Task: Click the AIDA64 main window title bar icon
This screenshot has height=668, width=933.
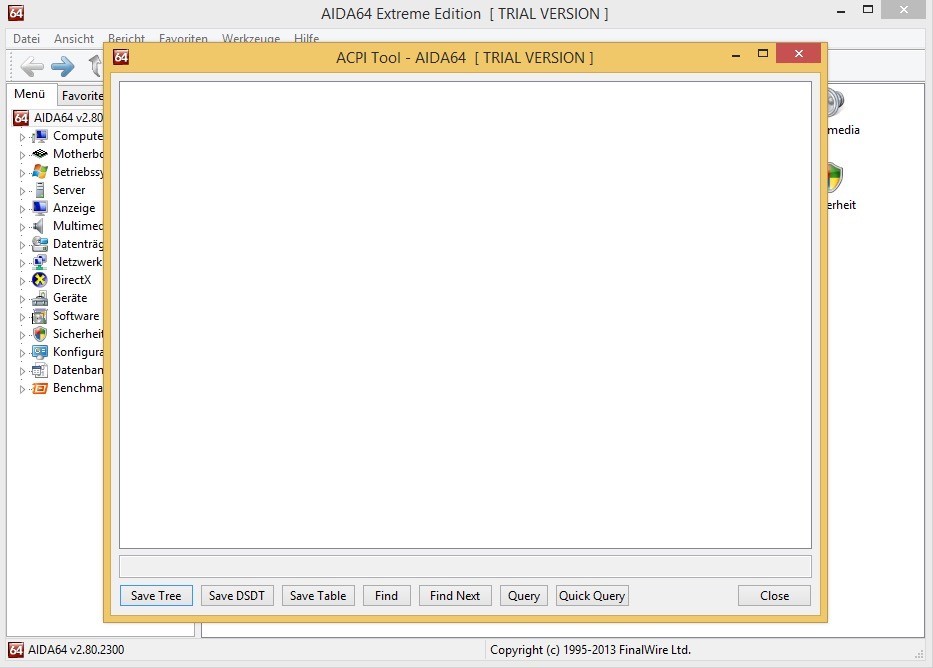Action: point(16,12)
